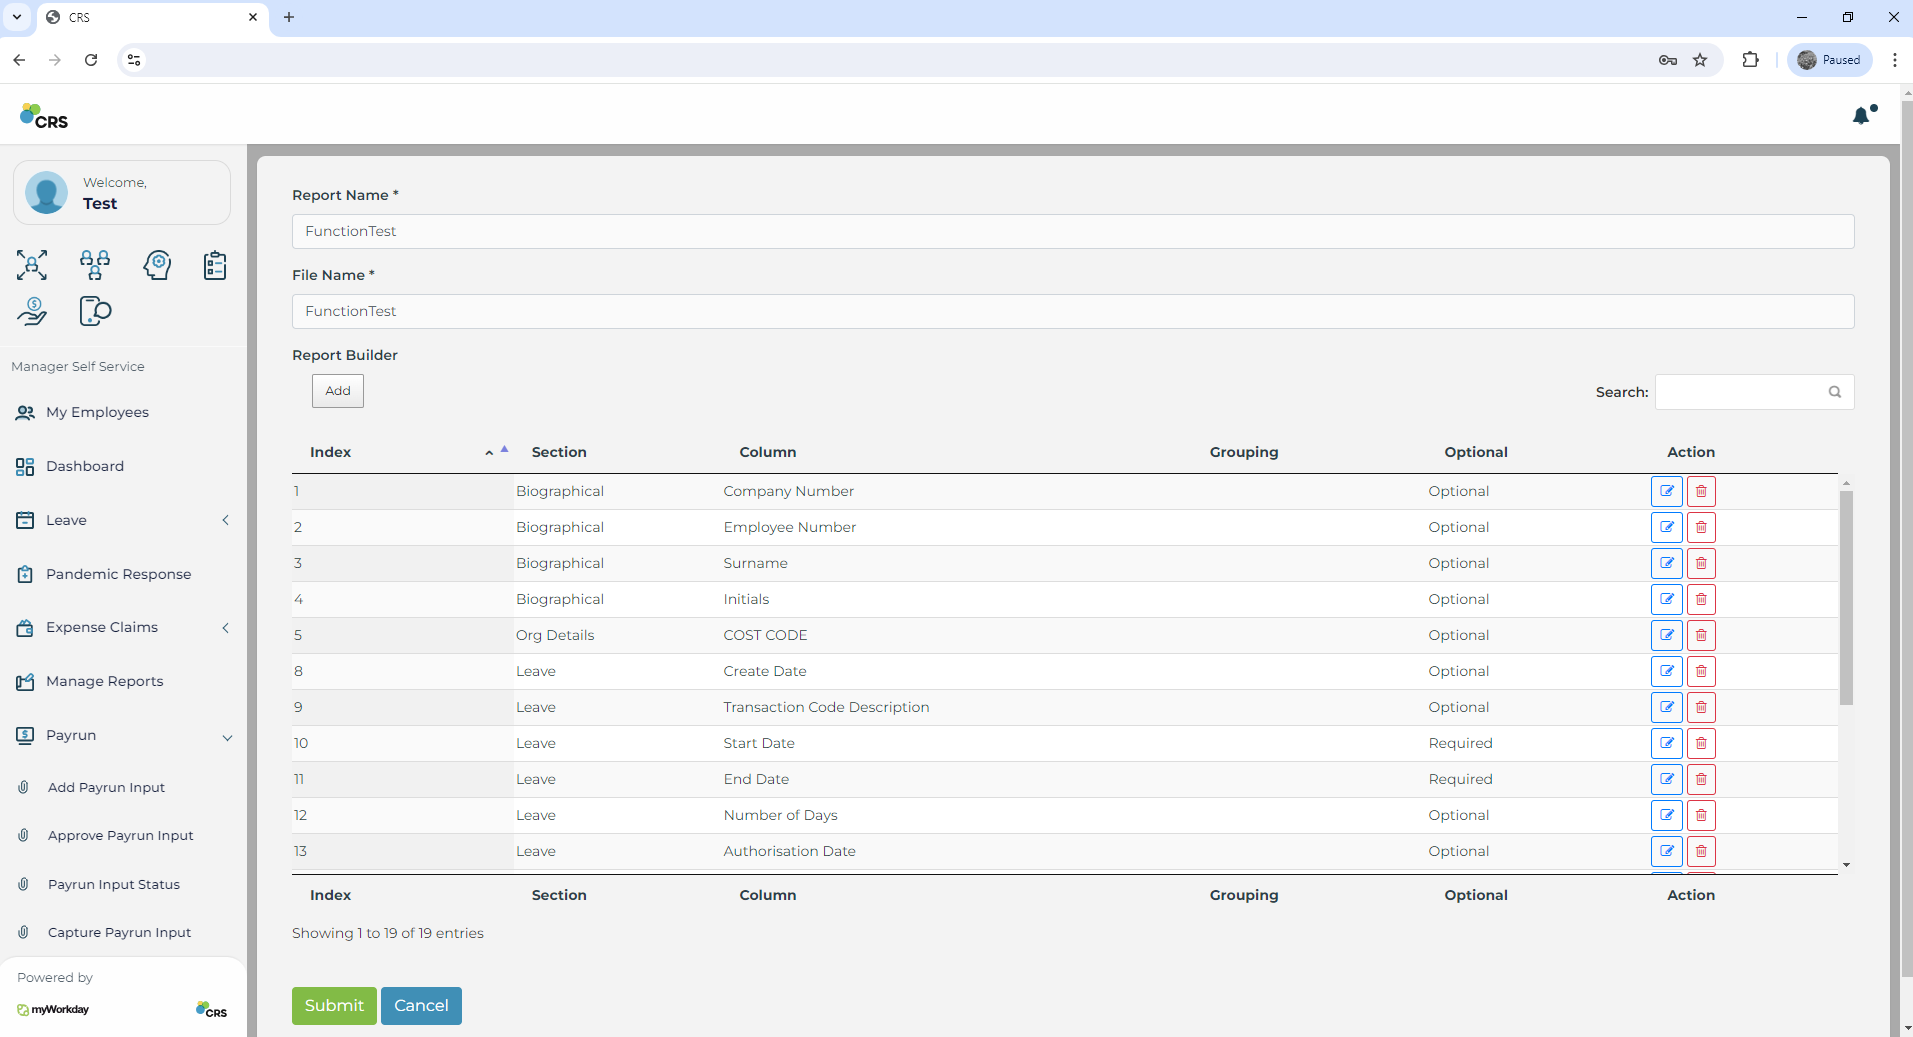Screen dimensions: 1913x1037
Task: Edit the Transaction Code Description row
Action: [x=1666, y=707]
